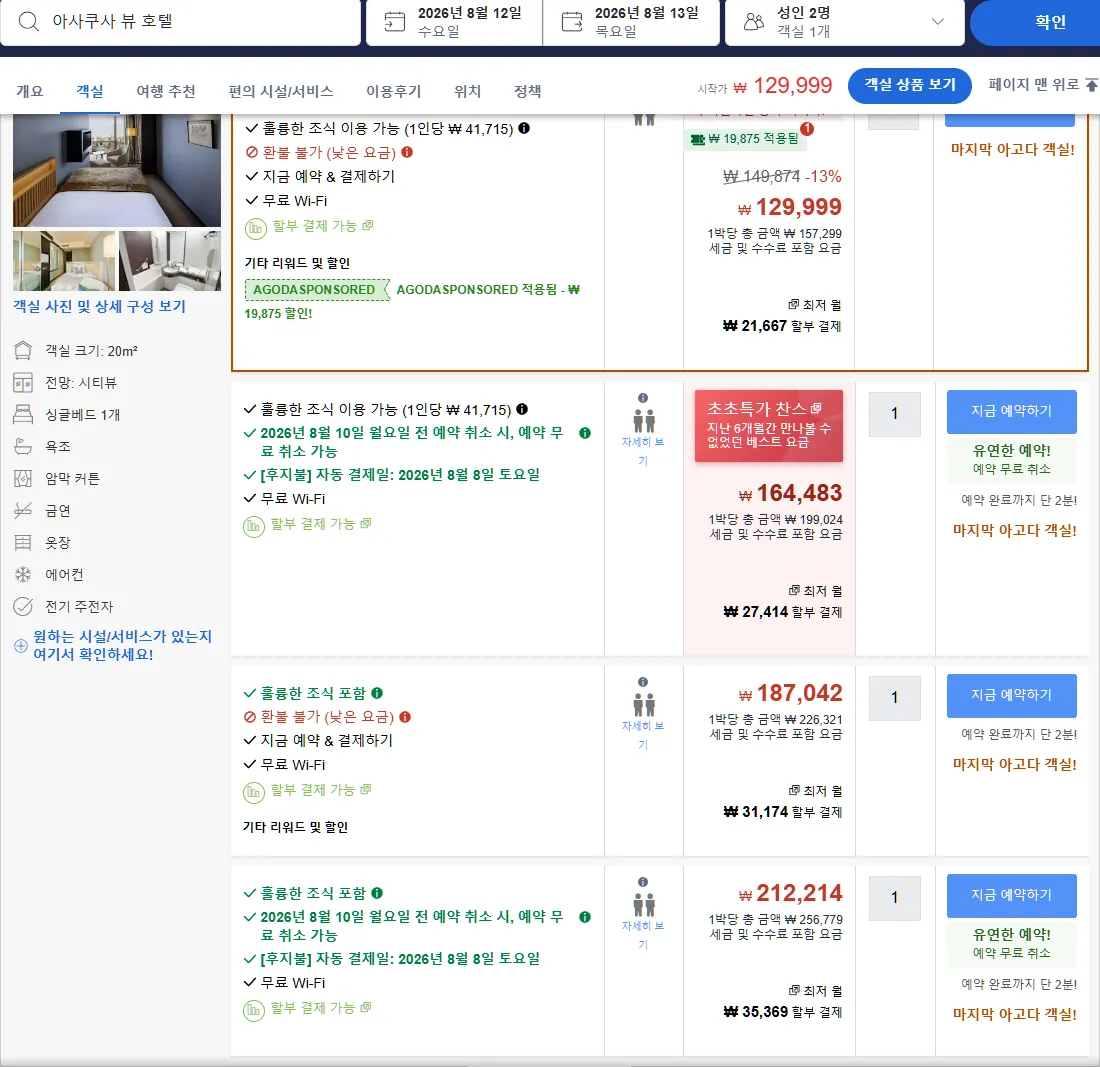
Task: Click the info icon next to 훌륭한 조식 포함 in ₩212,214 offer
Action: point(377,893)
